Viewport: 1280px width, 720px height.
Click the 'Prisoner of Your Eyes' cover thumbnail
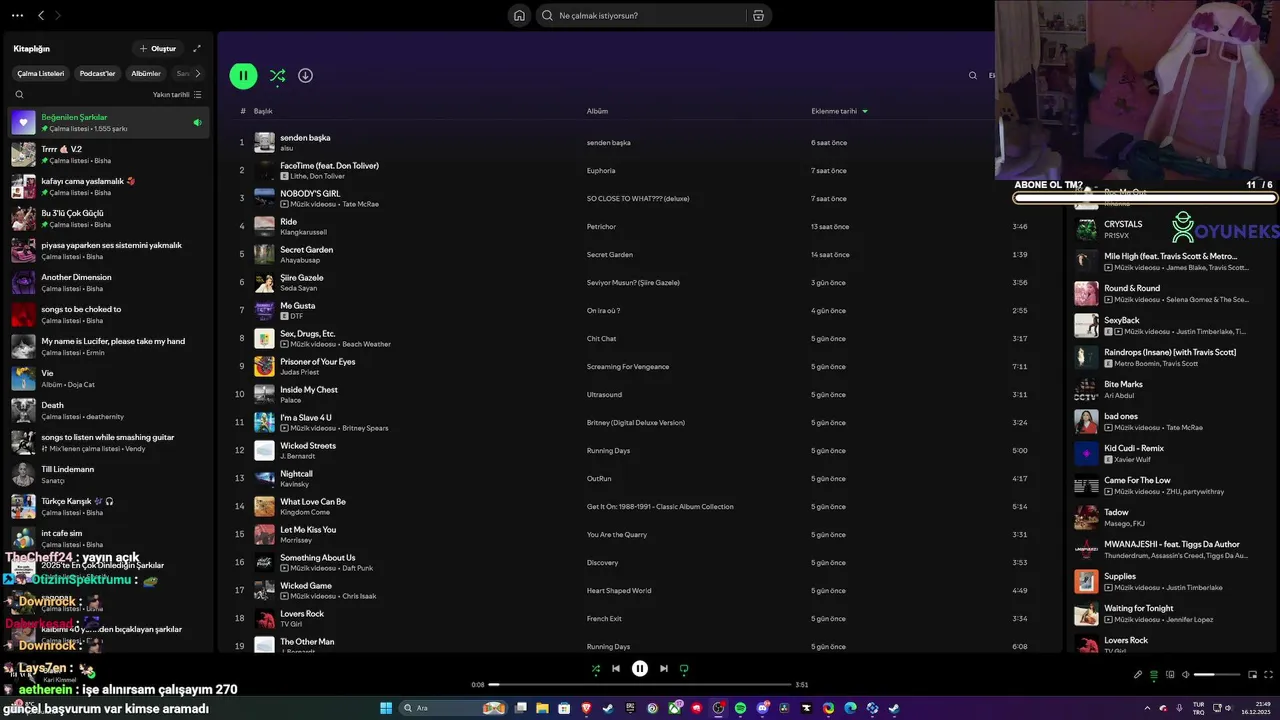click(264, 366)
